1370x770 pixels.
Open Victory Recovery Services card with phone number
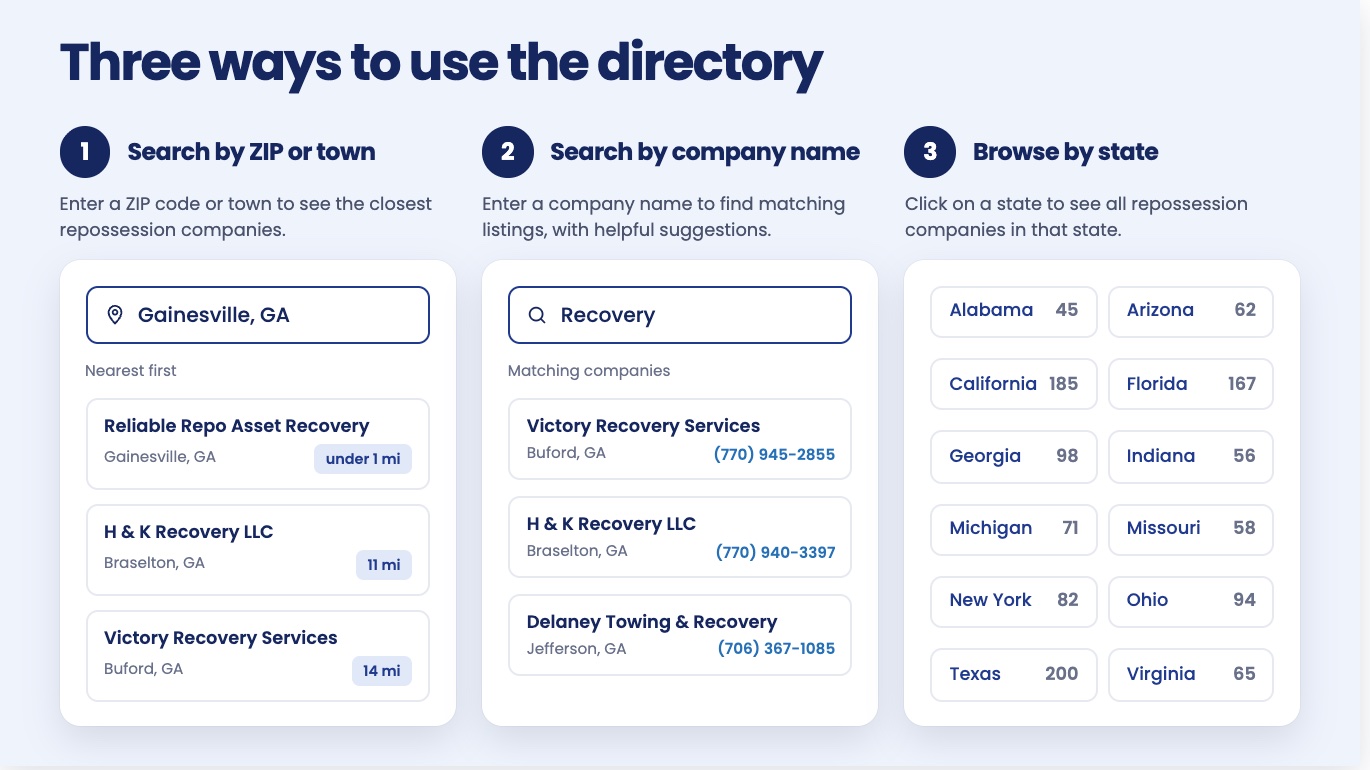pos(680,439)
